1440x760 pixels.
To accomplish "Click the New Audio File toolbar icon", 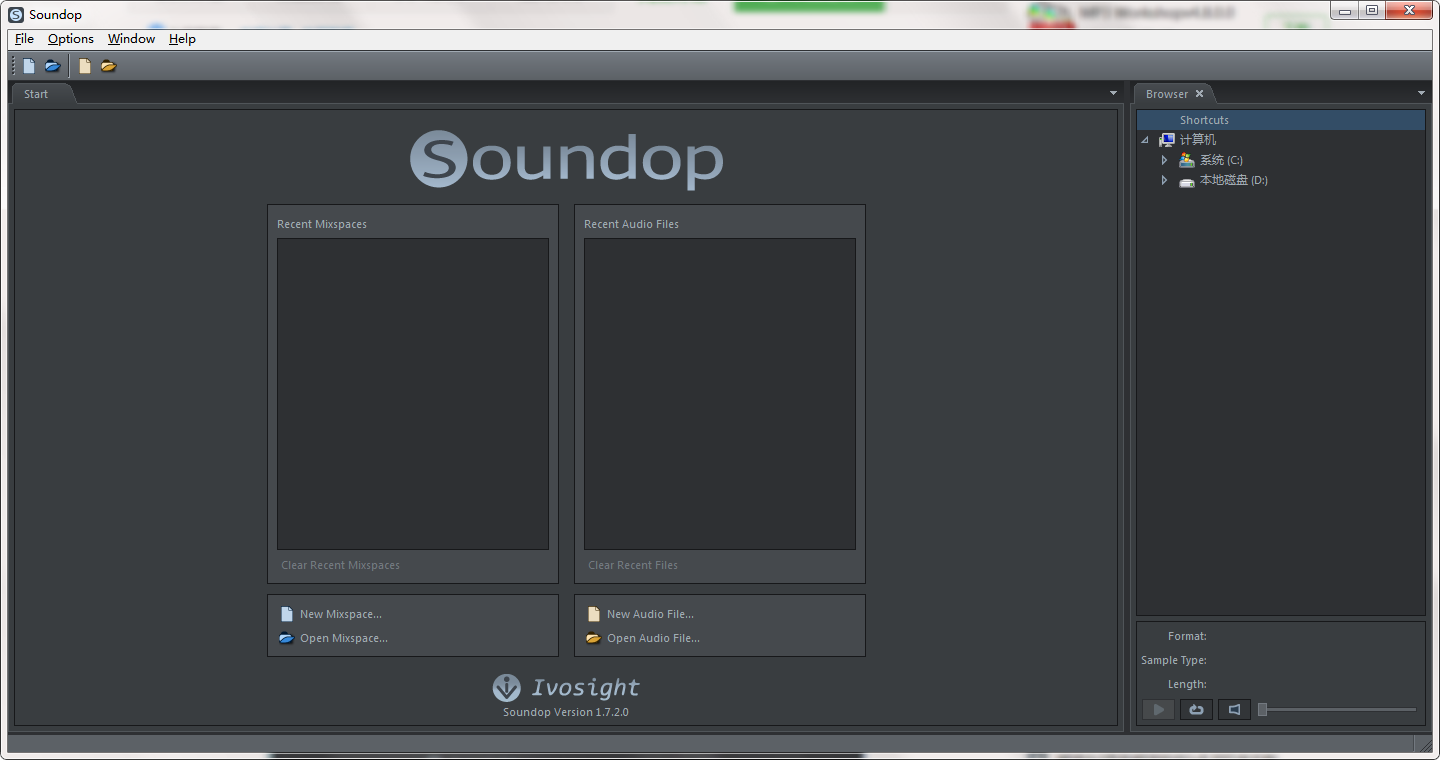I will click(x=85, y=66).
